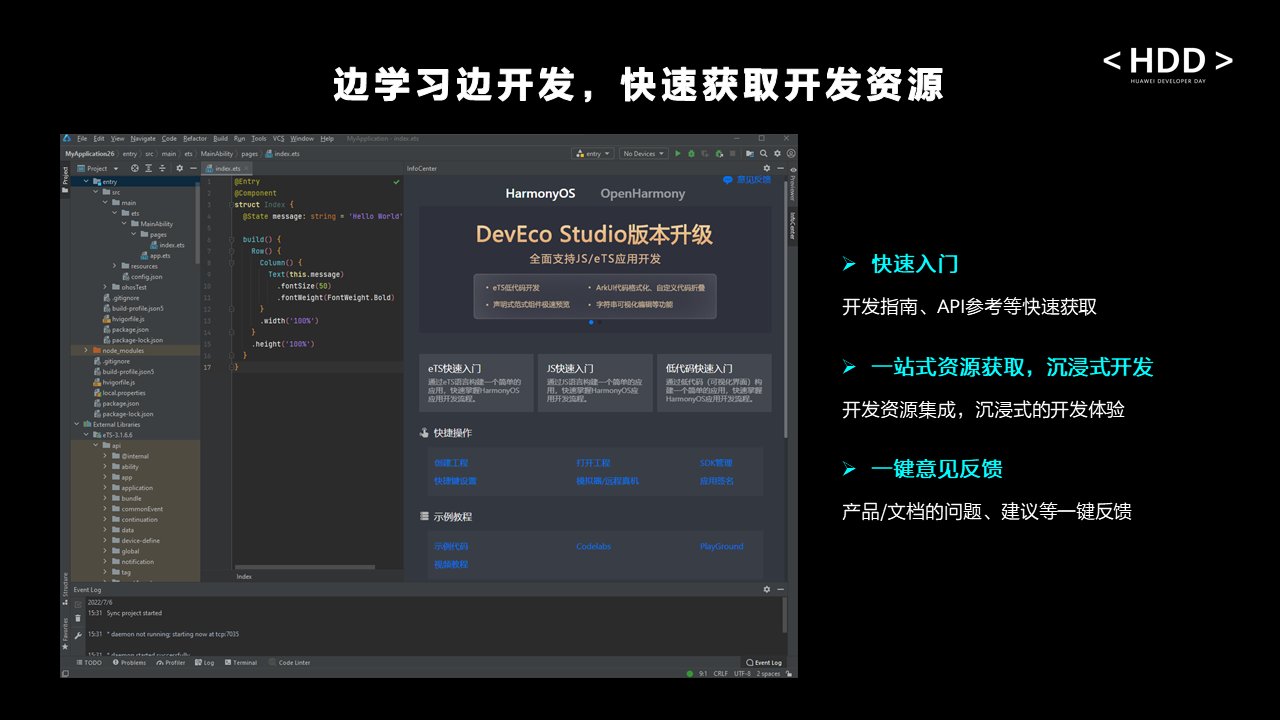Open the Build menu
This screenshot has height=720, width=1280.
pos(220,138)
